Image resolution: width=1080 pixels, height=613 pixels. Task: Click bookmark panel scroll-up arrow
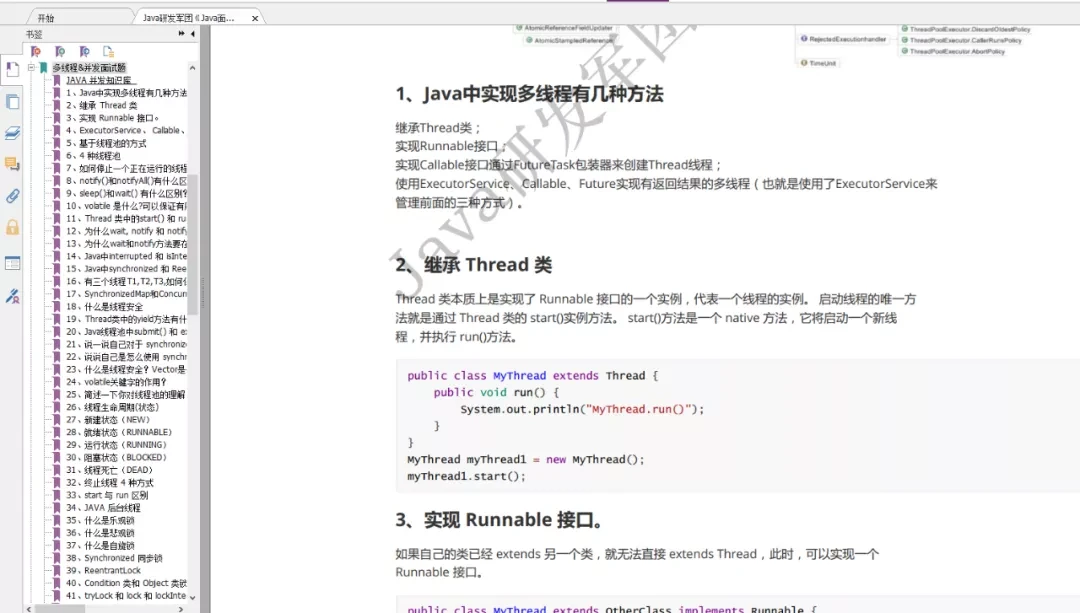(x=192, y=67)
